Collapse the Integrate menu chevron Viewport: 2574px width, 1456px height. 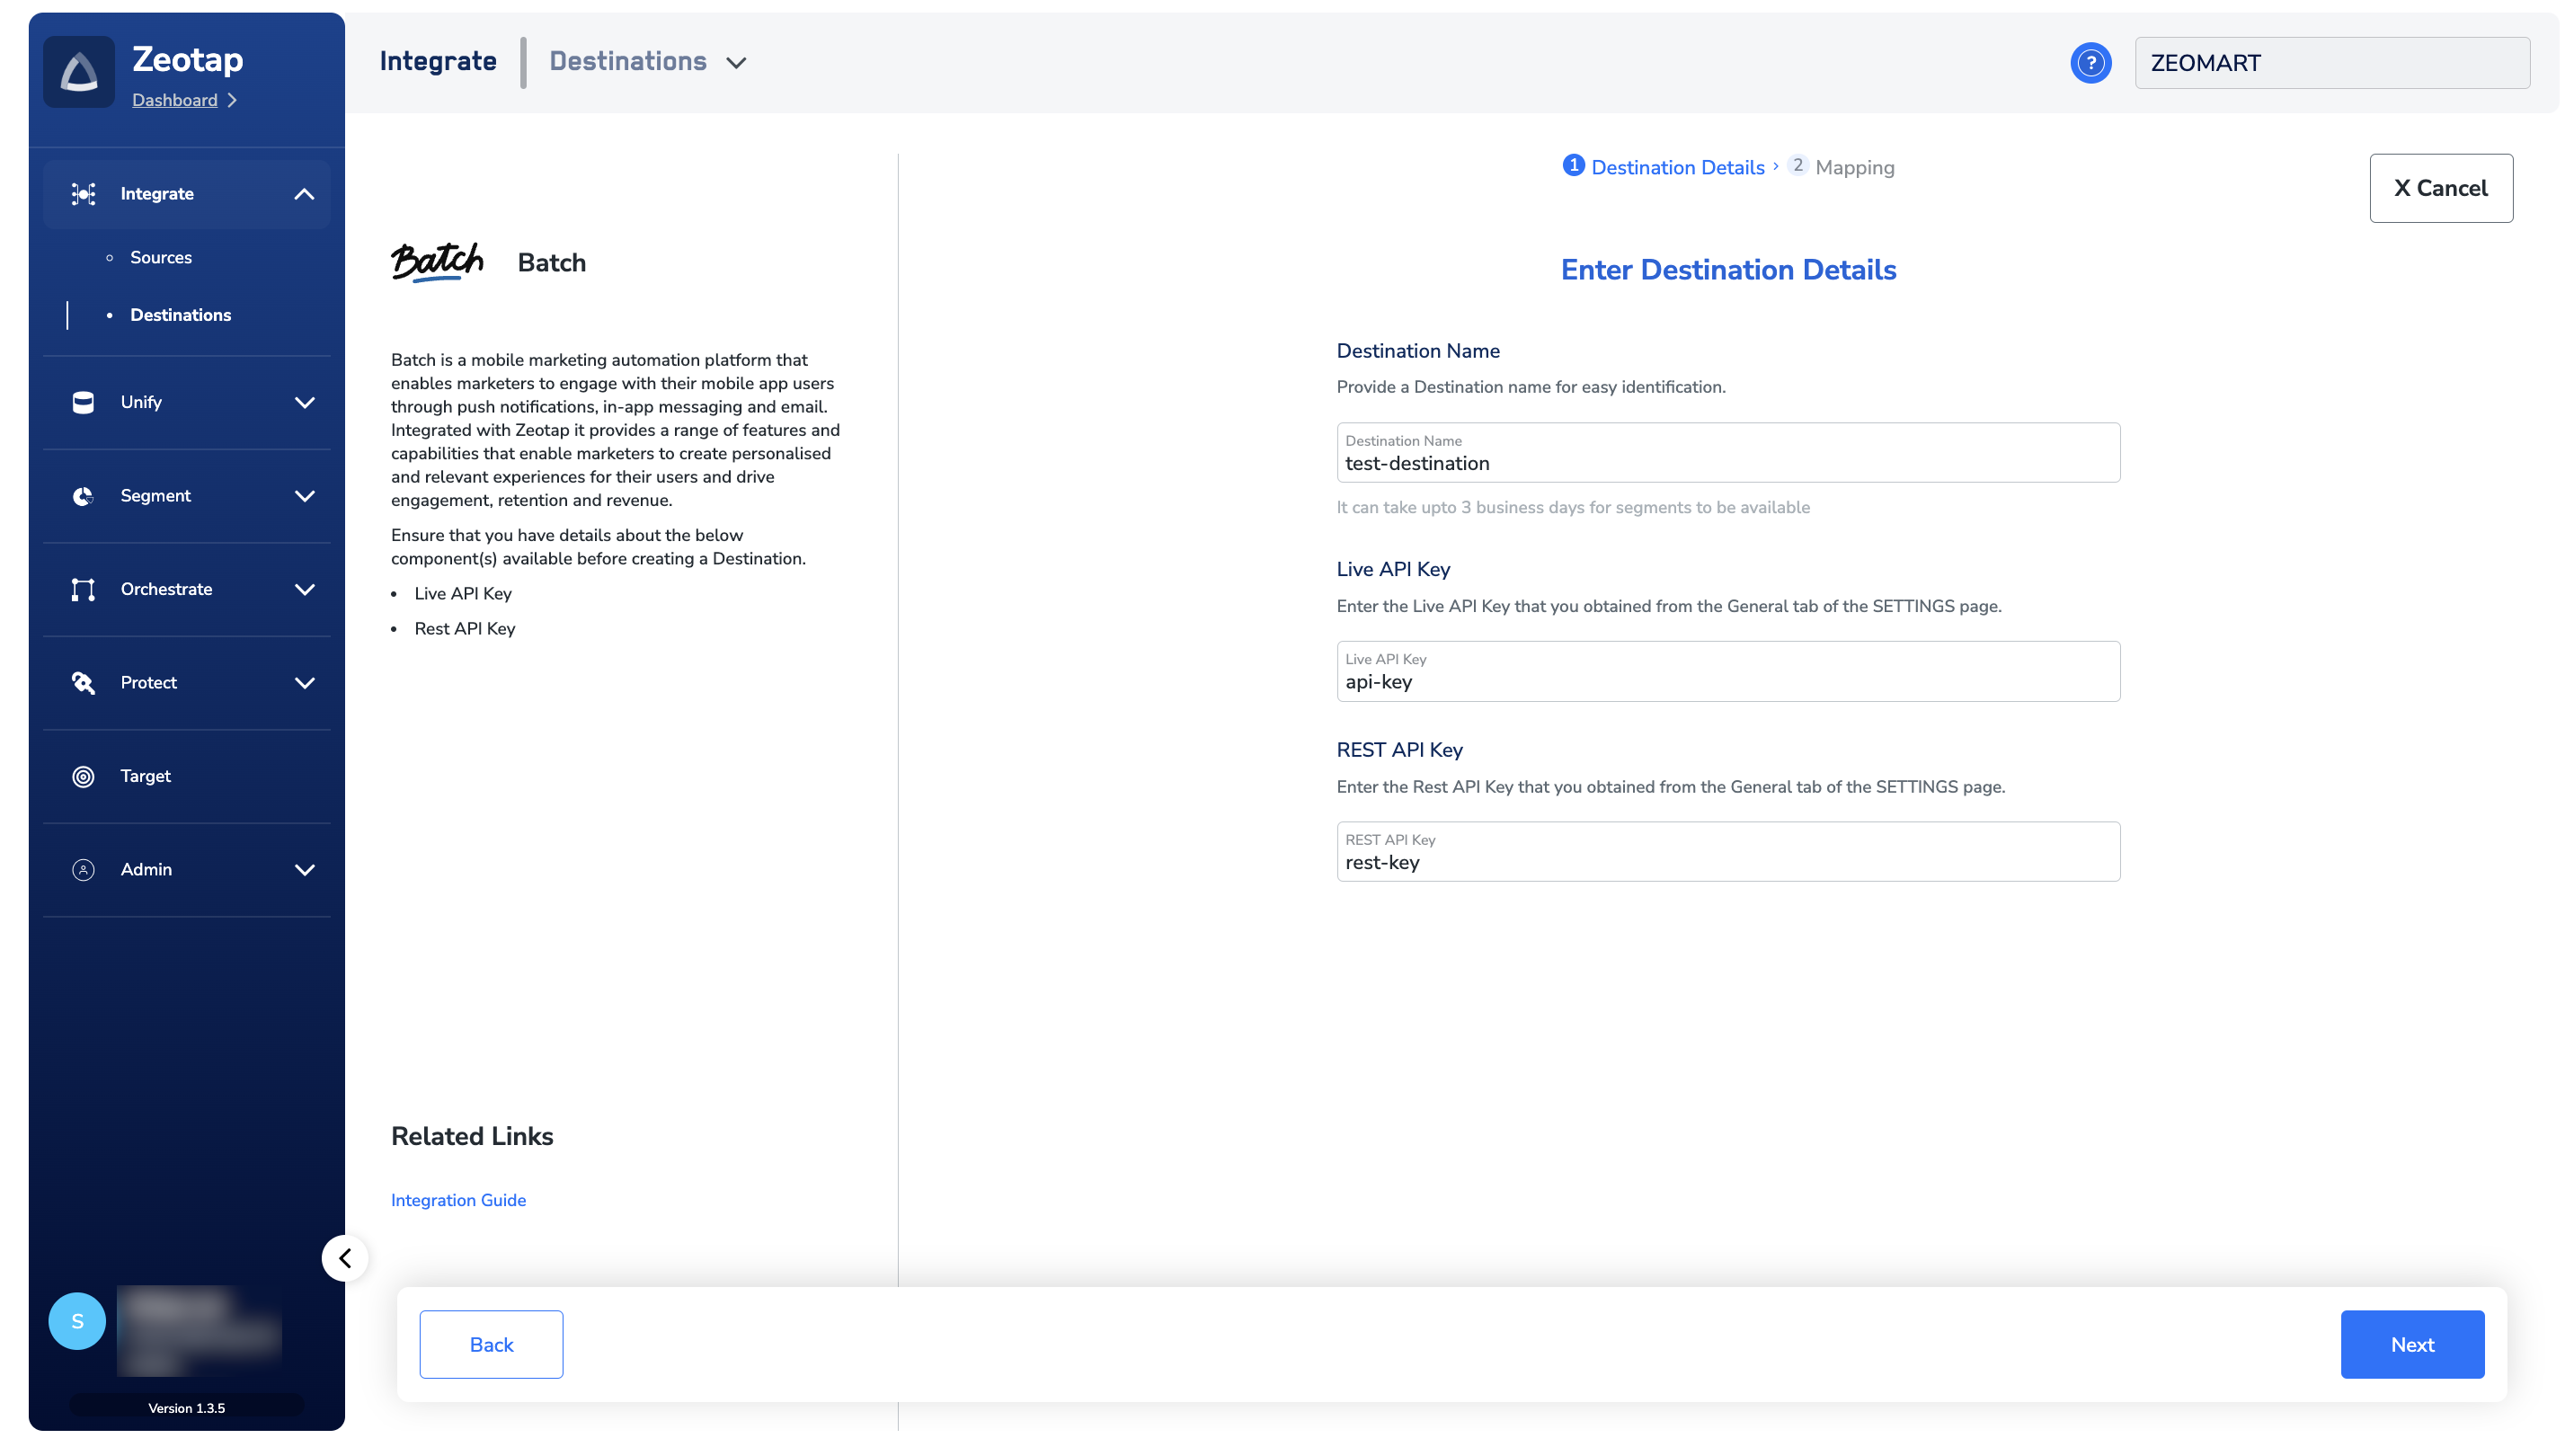tap(304, 194)
